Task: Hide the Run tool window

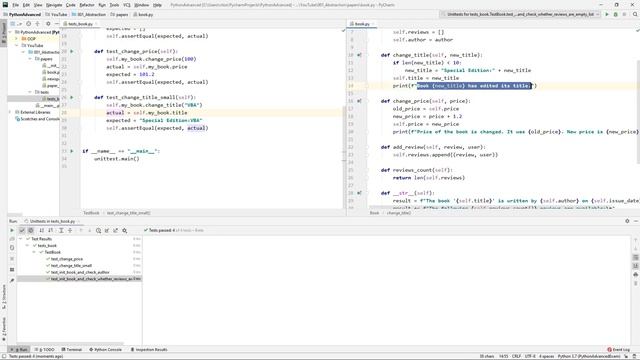Action: point(636,221)
